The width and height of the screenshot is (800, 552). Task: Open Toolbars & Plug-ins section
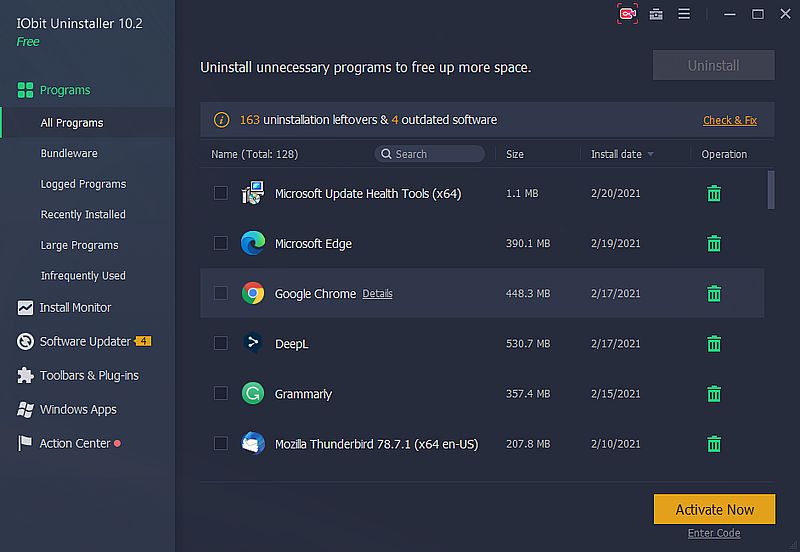[89, 375]
